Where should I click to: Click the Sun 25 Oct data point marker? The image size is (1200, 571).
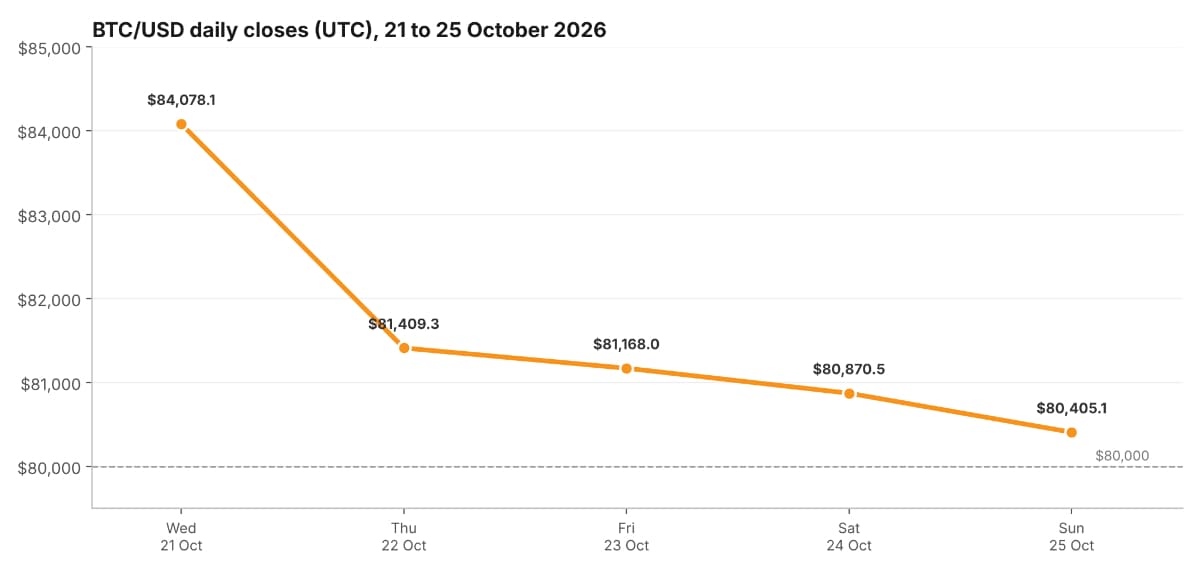pyautogui.click(x=1071, y=432)
